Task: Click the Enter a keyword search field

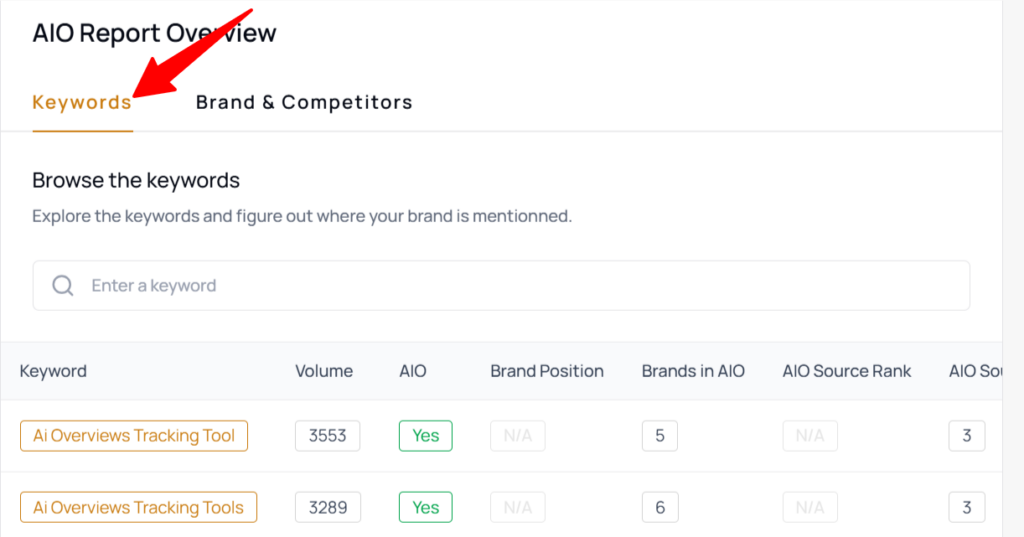Action: click(x=520, y=286)
